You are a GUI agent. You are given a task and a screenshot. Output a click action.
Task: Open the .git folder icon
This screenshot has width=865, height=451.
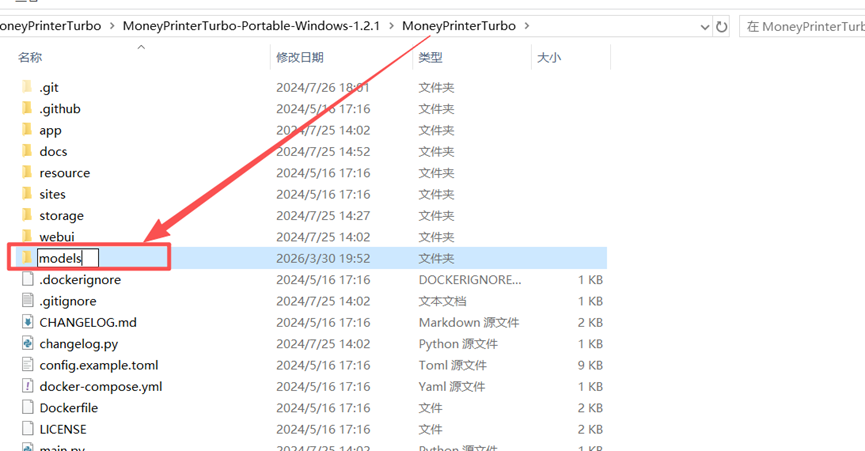tap(27, 87)
